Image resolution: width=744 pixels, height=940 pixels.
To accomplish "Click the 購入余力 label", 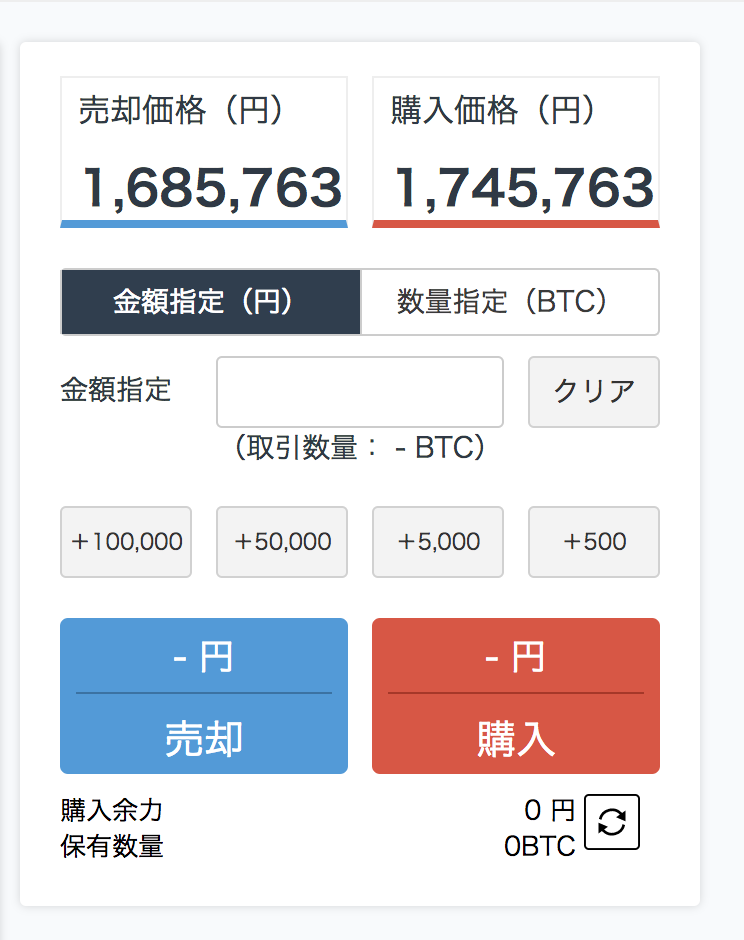I will [x=112, y=811].
